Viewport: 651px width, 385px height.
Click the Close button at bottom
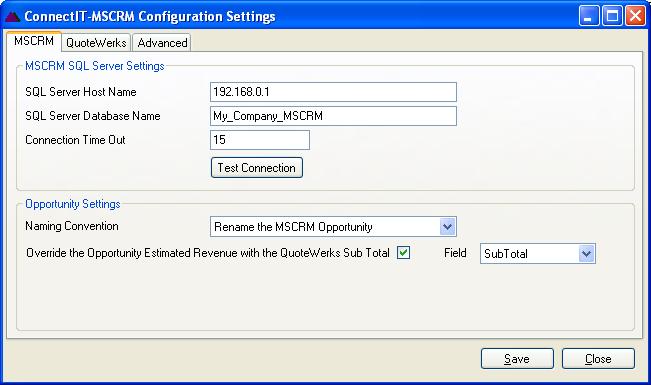(598, 358)
